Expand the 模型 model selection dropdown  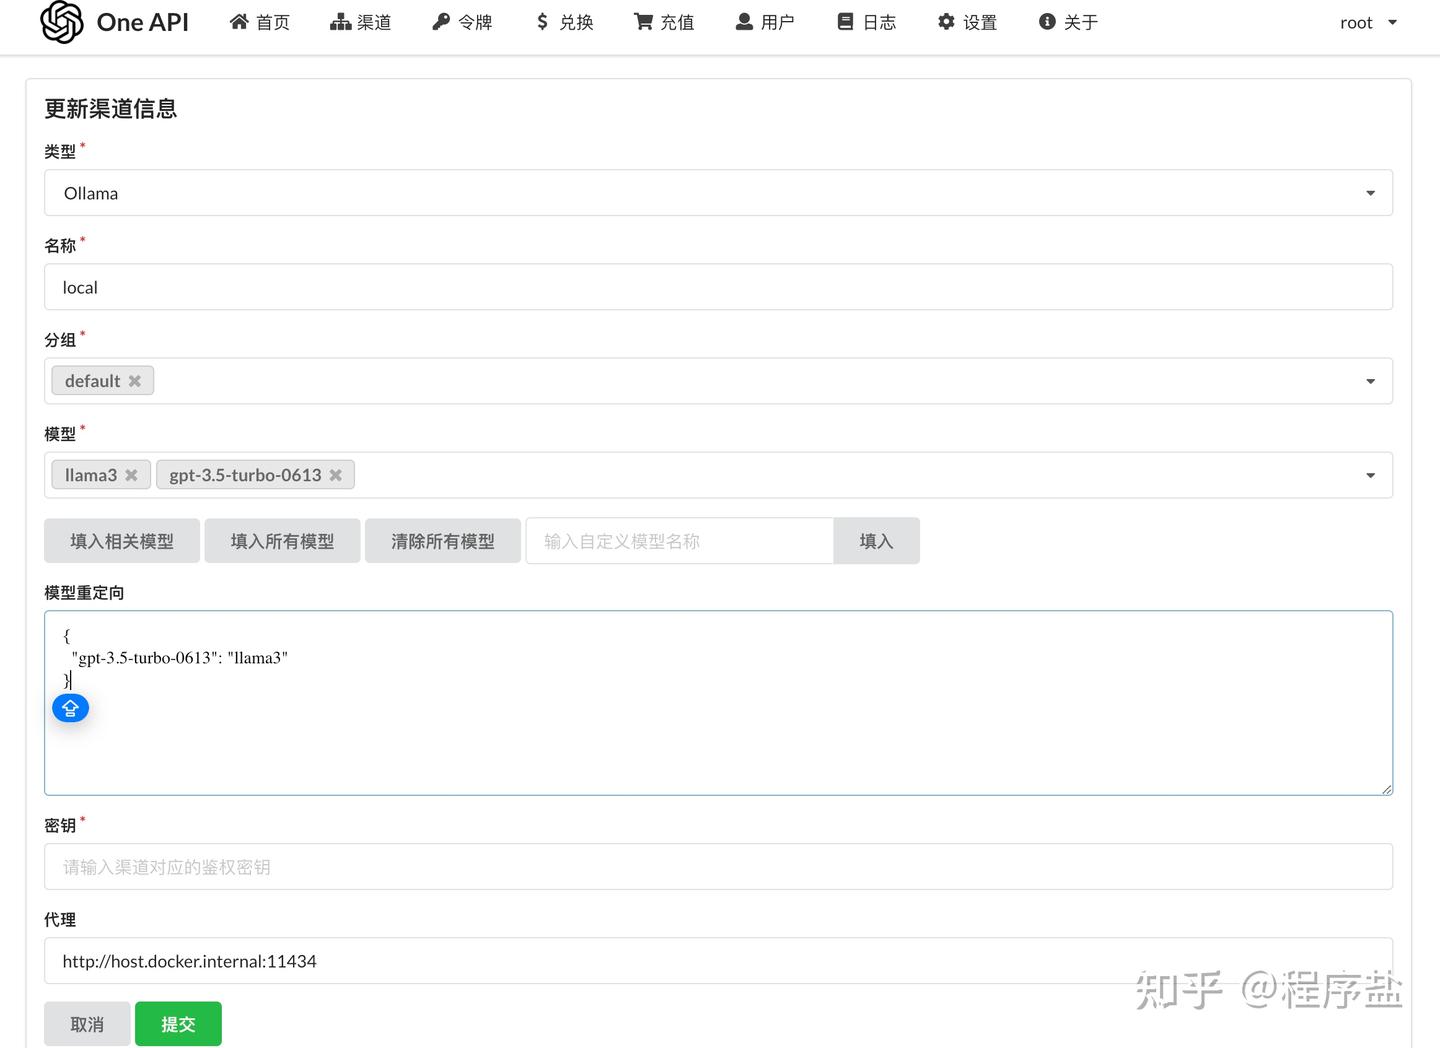(x=1369, y=475)
